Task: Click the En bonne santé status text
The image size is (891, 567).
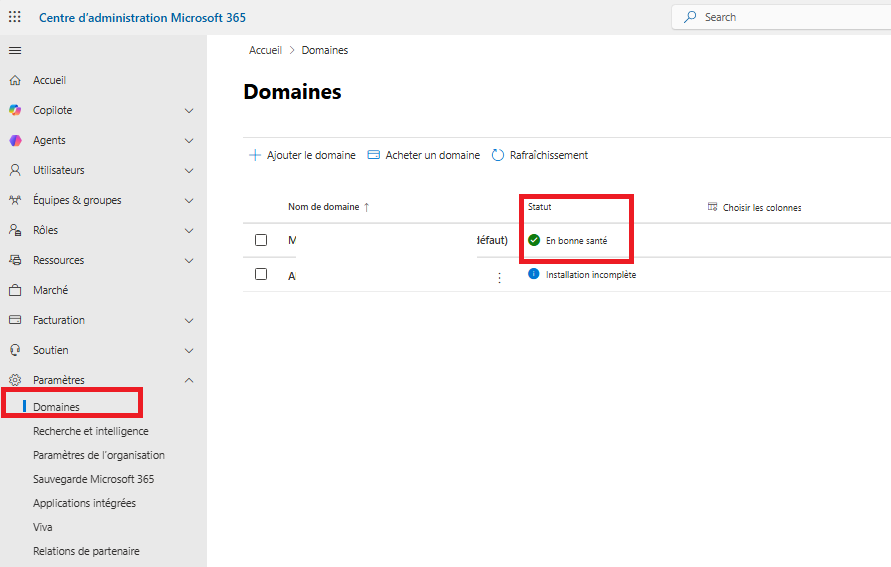Action: [577, 241]
